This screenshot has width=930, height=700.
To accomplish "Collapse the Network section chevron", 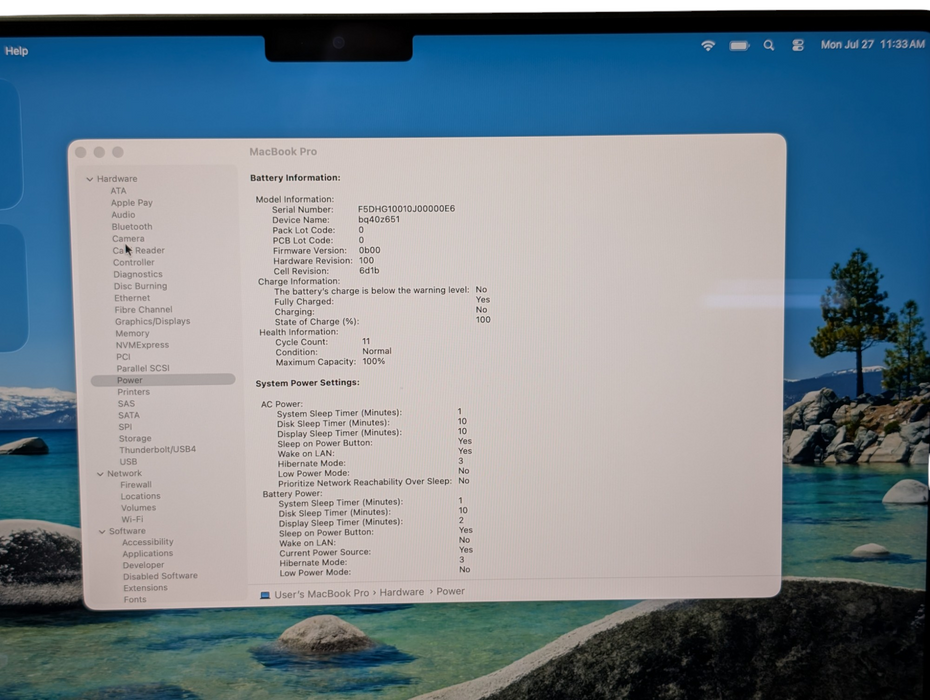I will [x=100, y=474].
